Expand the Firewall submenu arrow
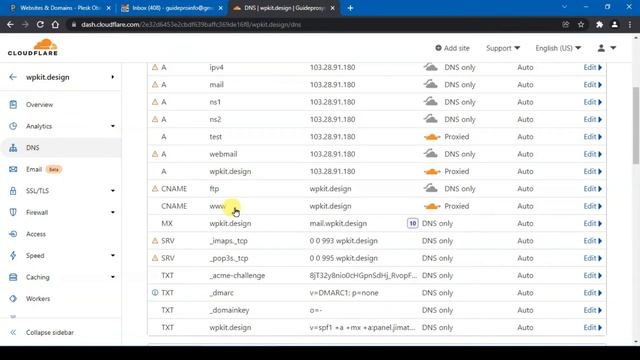640x360 pixels. [113, 212]
